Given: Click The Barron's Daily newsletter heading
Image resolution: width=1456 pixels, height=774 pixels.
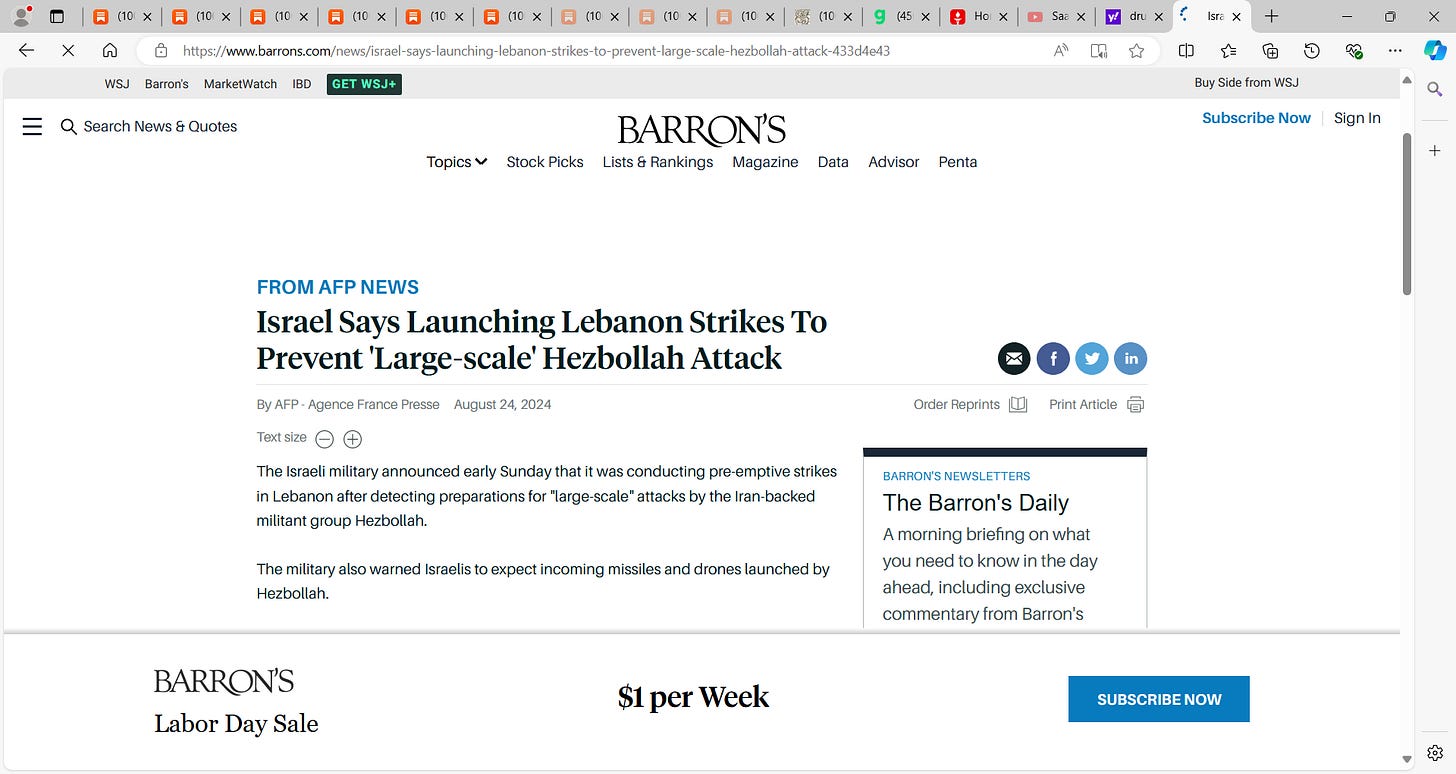Looking at the screenshot, I should (x=976, y=503).
